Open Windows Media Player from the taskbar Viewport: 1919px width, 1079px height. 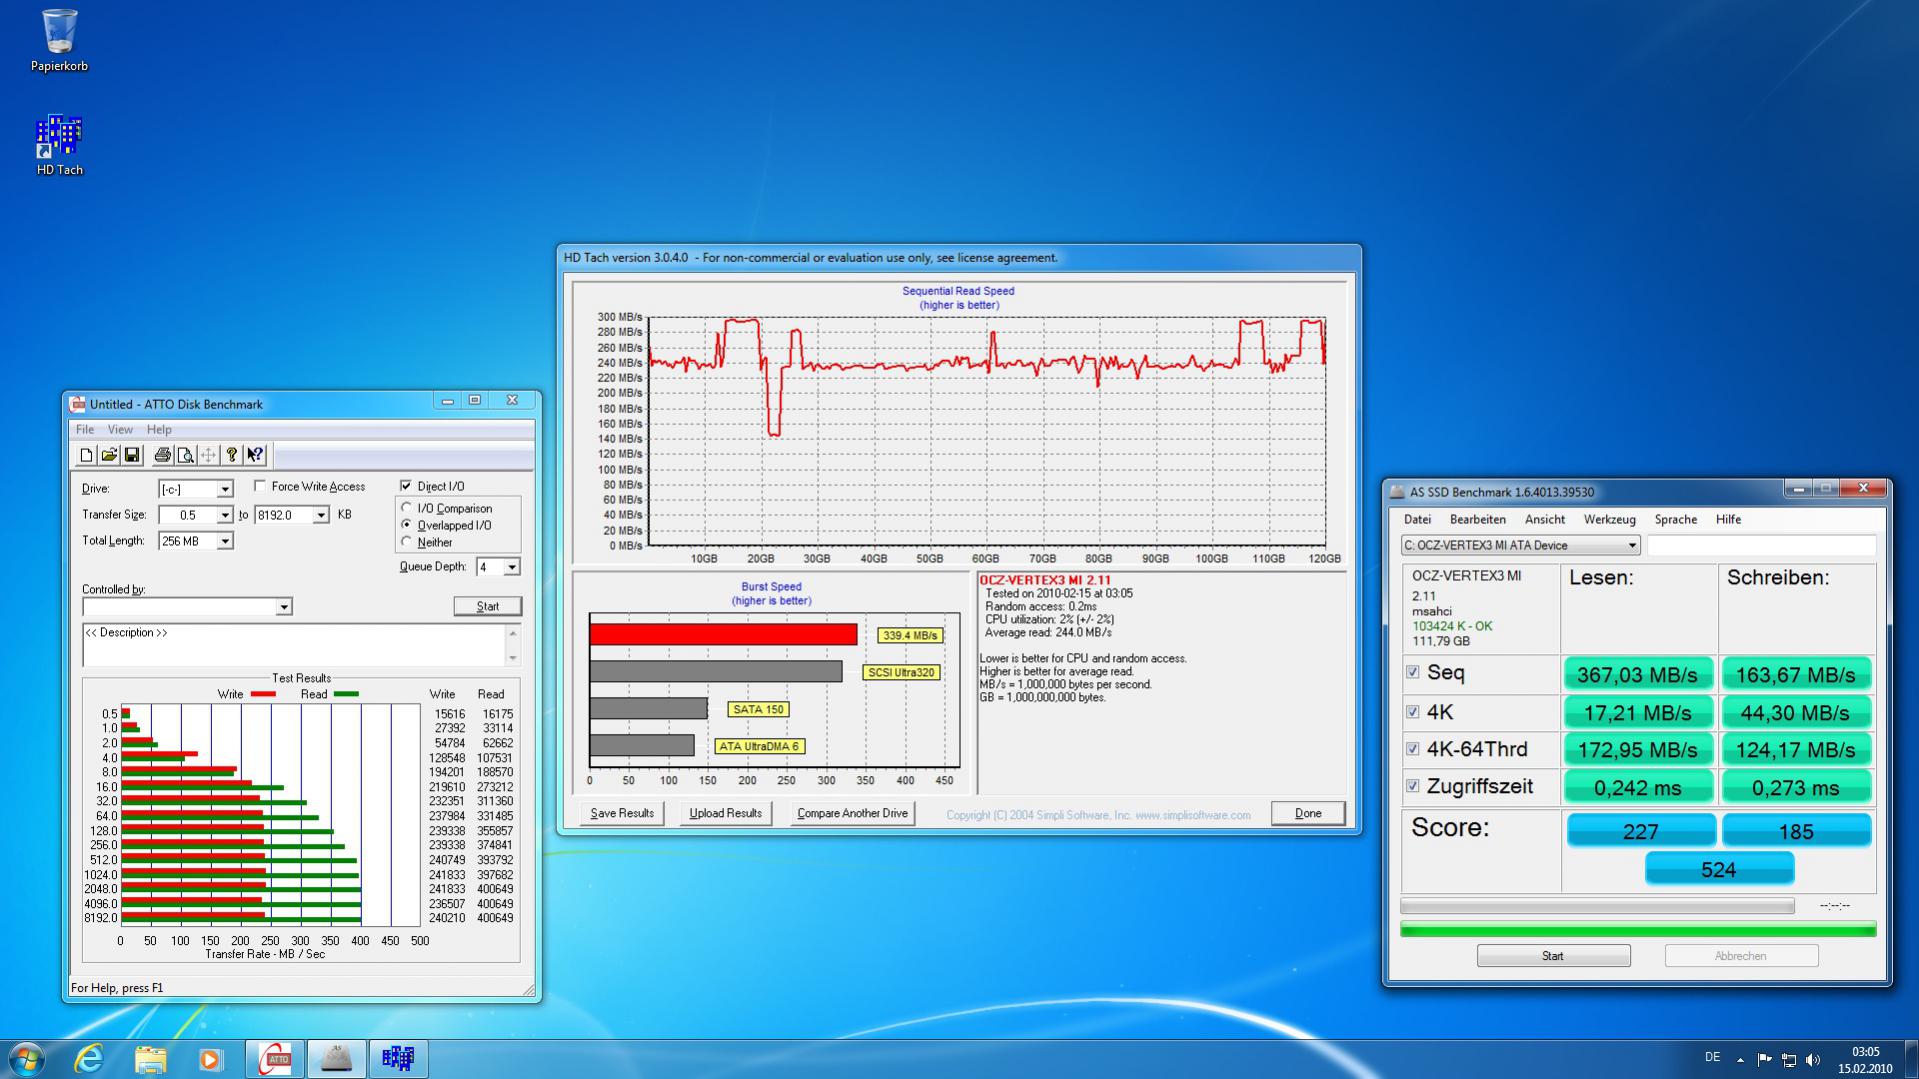(x=210, y=1058)
